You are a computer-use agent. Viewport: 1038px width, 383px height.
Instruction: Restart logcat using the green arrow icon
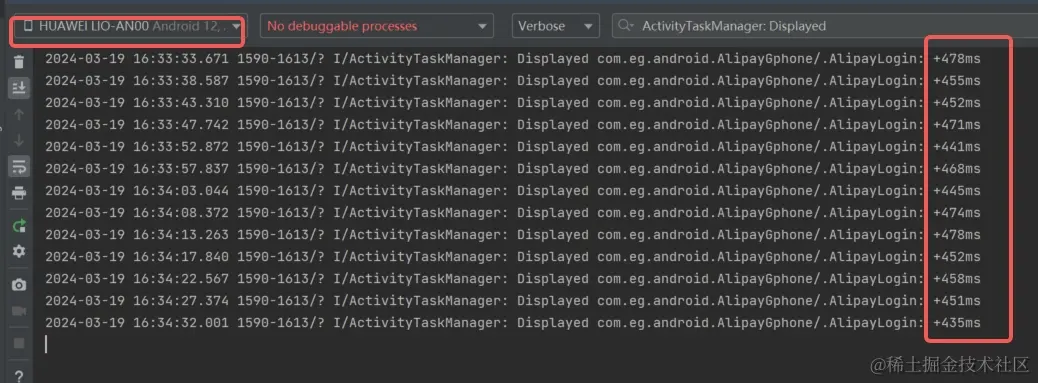pos(19,226)
